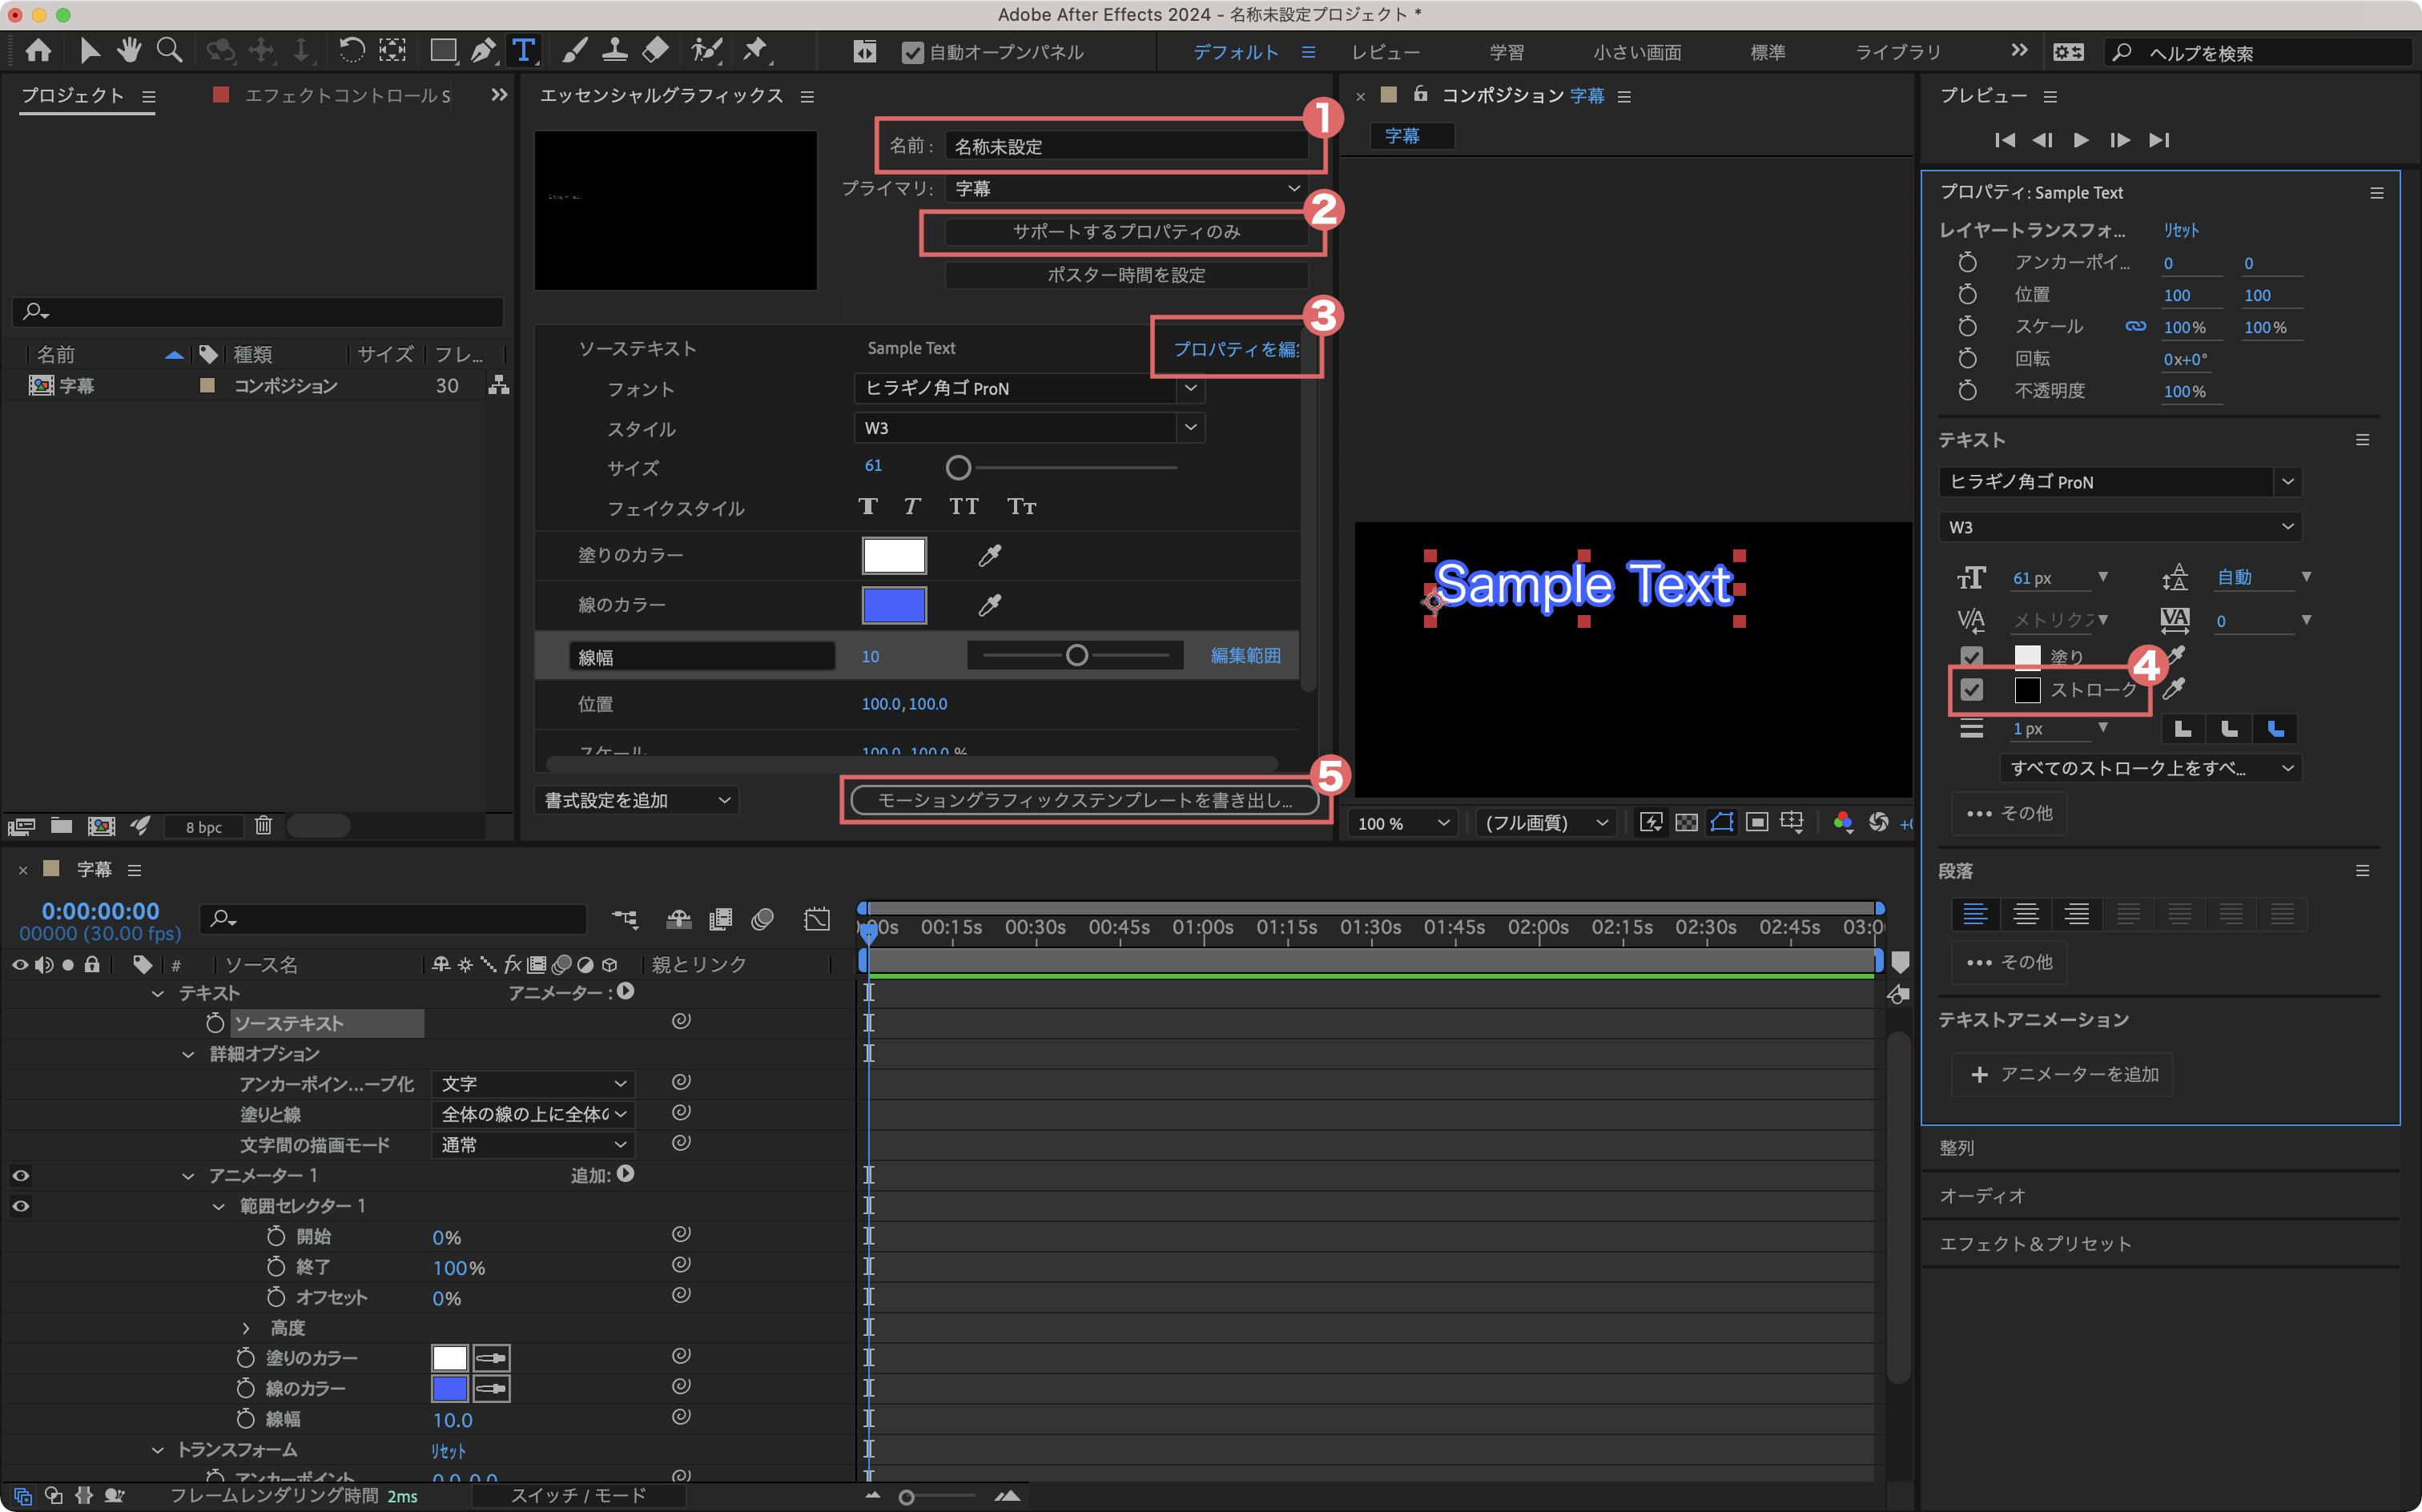Viewport: 2422px width, 1512px height.
Task: Toggle faux italic in フェイクスタイル
Action: [x=911, y=506]
